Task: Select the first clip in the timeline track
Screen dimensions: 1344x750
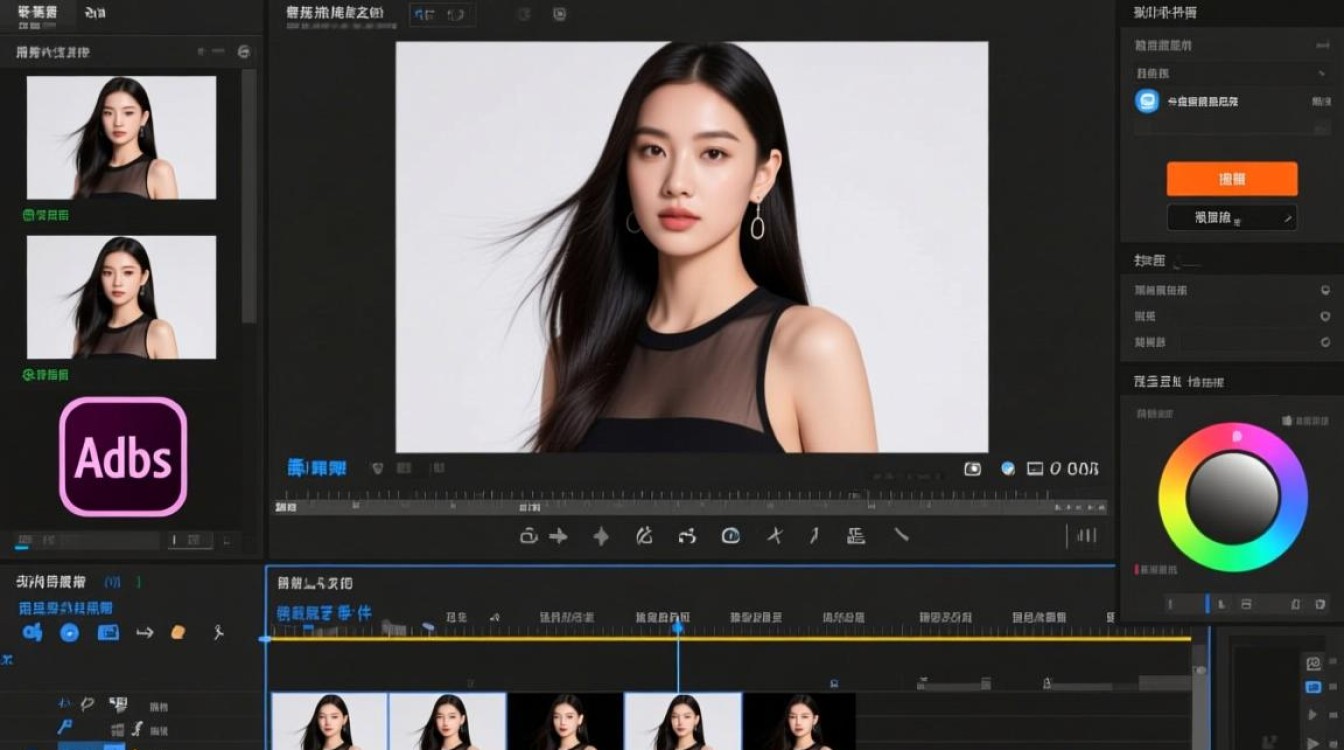Action: [x=329, y=721]
